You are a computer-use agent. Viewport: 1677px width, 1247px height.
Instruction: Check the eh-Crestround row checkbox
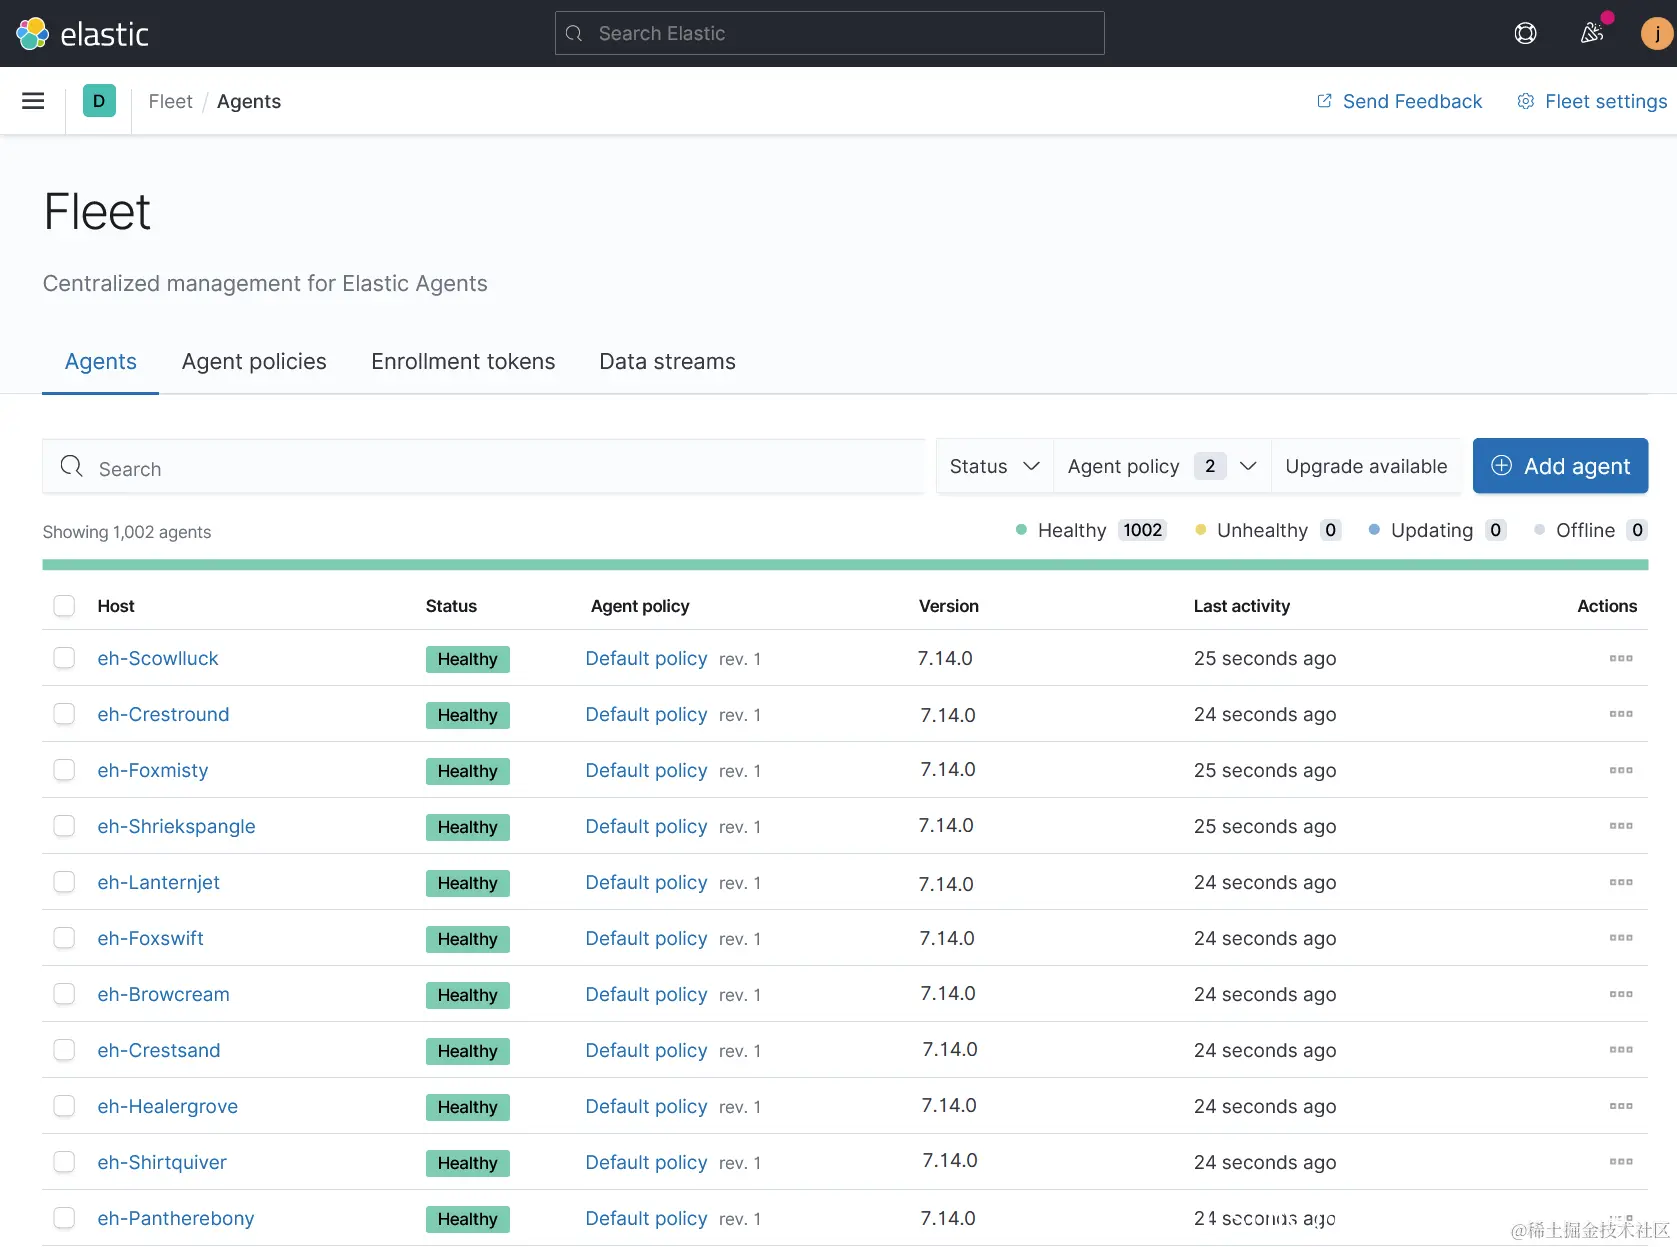click(64, 714)
